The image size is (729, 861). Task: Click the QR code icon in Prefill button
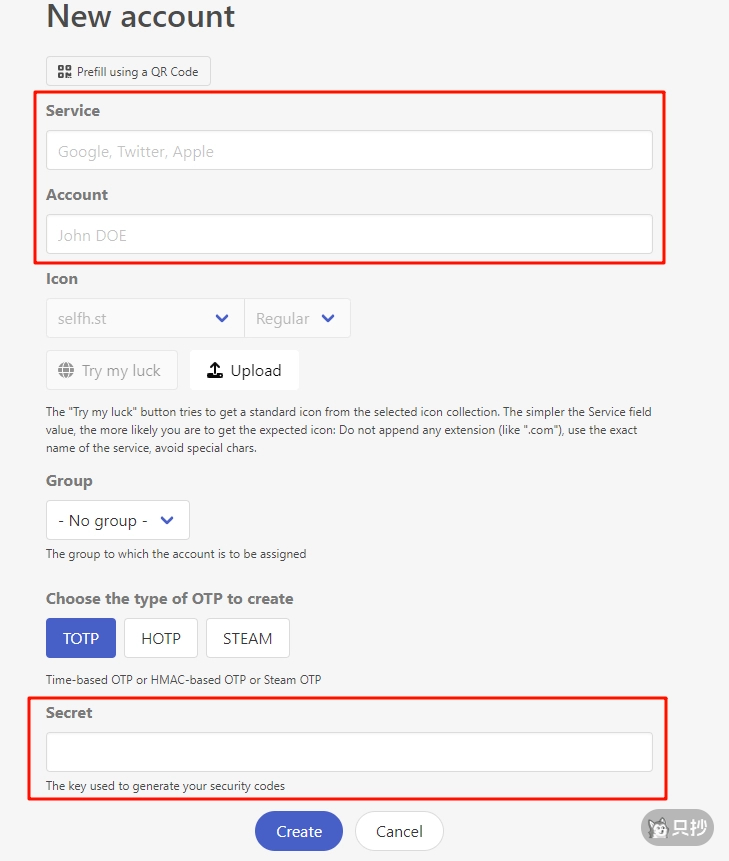point(65,72)
